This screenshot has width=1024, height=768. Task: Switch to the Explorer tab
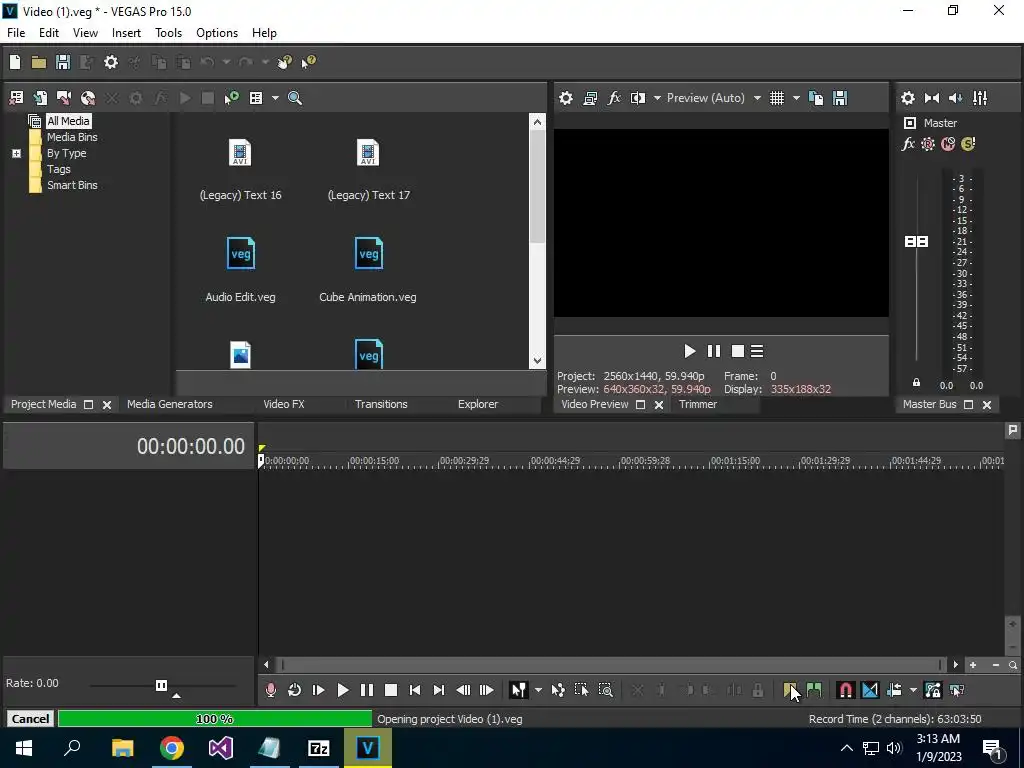[x=477, y=404]
